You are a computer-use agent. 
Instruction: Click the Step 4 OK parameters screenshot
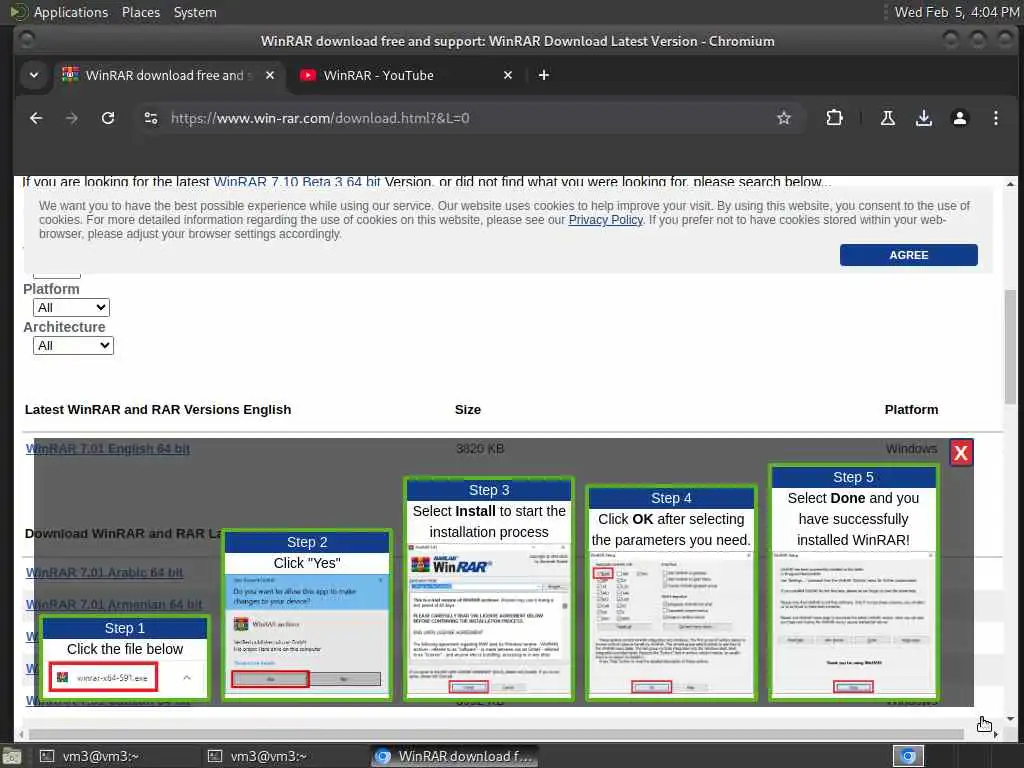click(x=671, y=624)
